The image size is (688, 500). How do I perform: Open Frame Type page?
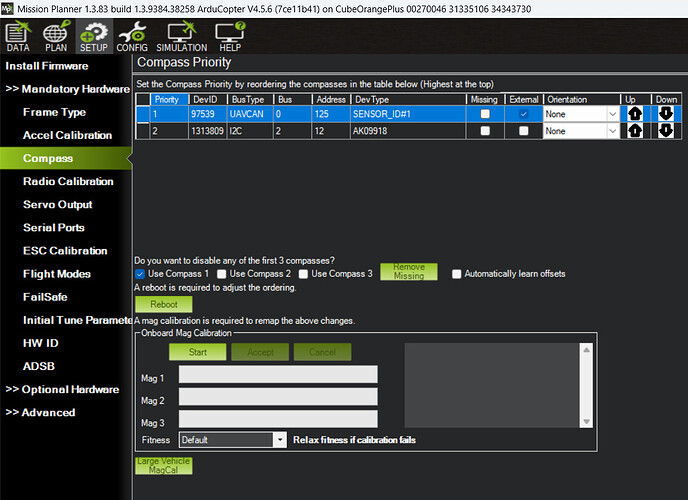coord(54,112)
